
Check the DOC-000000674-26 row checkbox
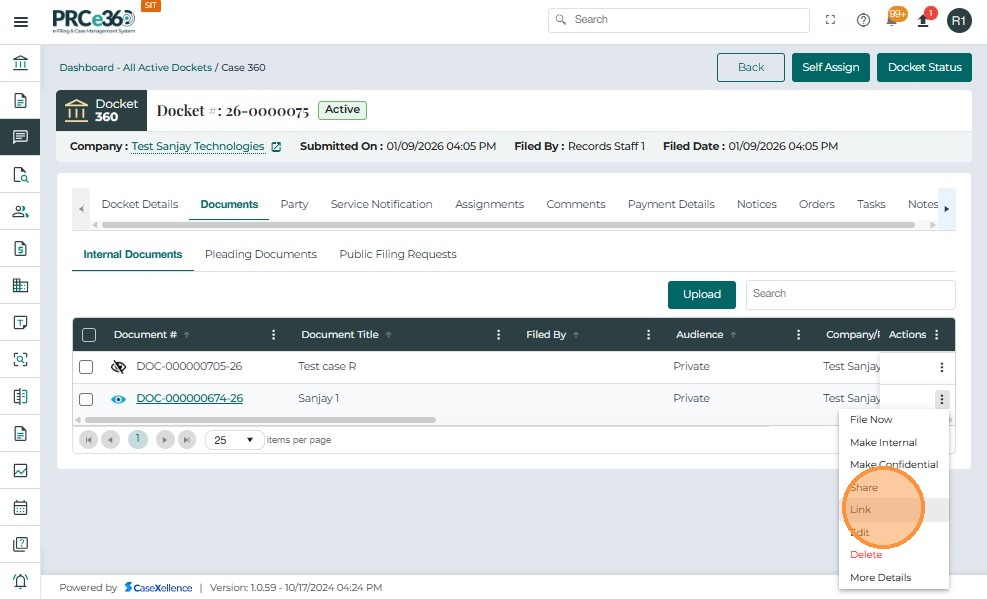[x=86, y=399]
